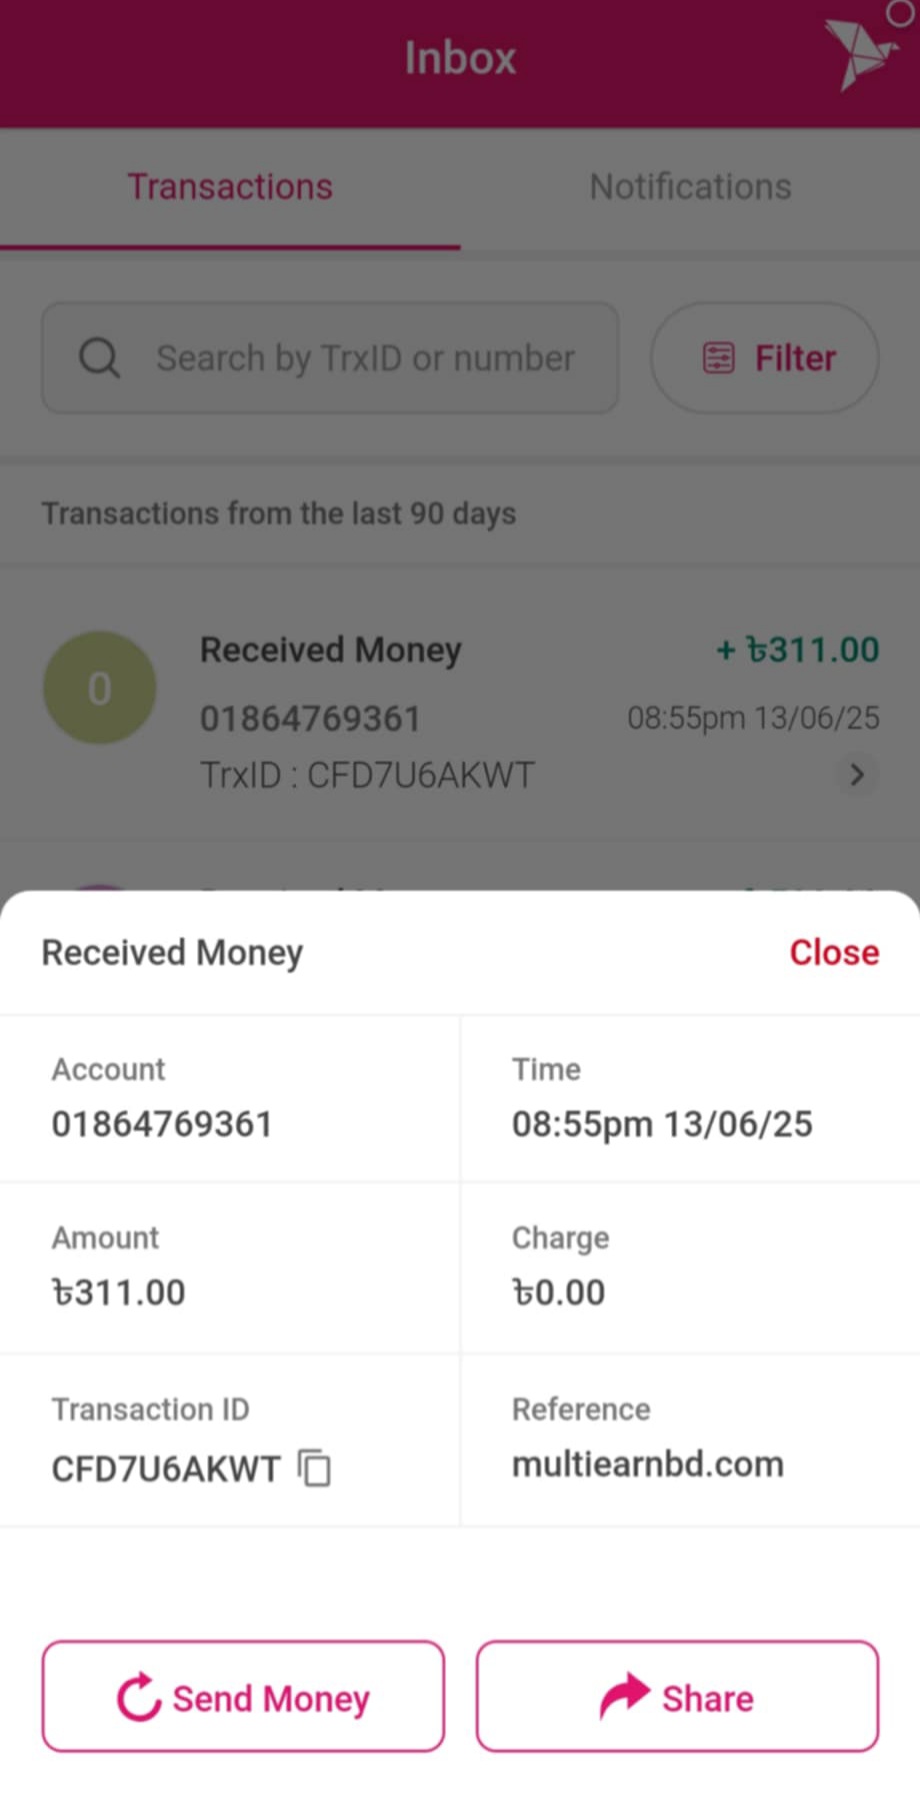920x1809 pixels.
Task: Open the Filter options label
Action: click(x=795, y=358)
